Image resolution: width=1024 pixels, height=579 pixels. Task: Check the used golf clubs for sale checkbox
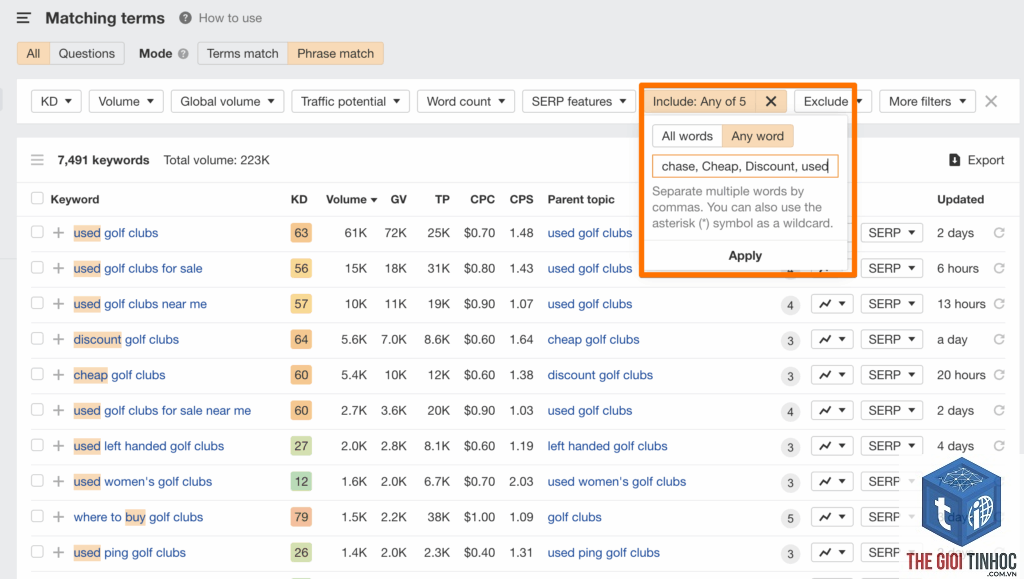point(37,268)
